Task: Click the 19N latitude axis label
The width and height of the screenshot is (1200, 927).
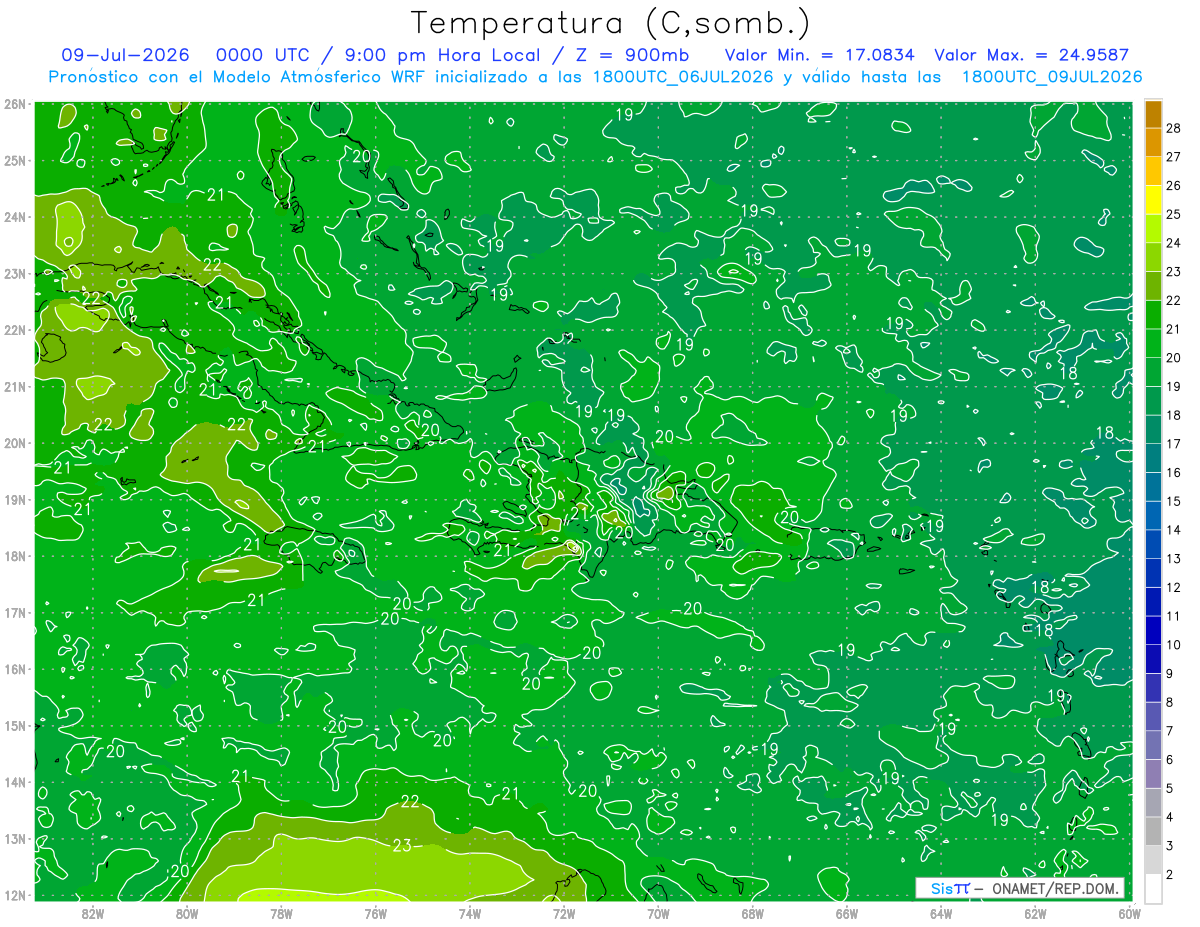Action: click(x=15, y=500)
